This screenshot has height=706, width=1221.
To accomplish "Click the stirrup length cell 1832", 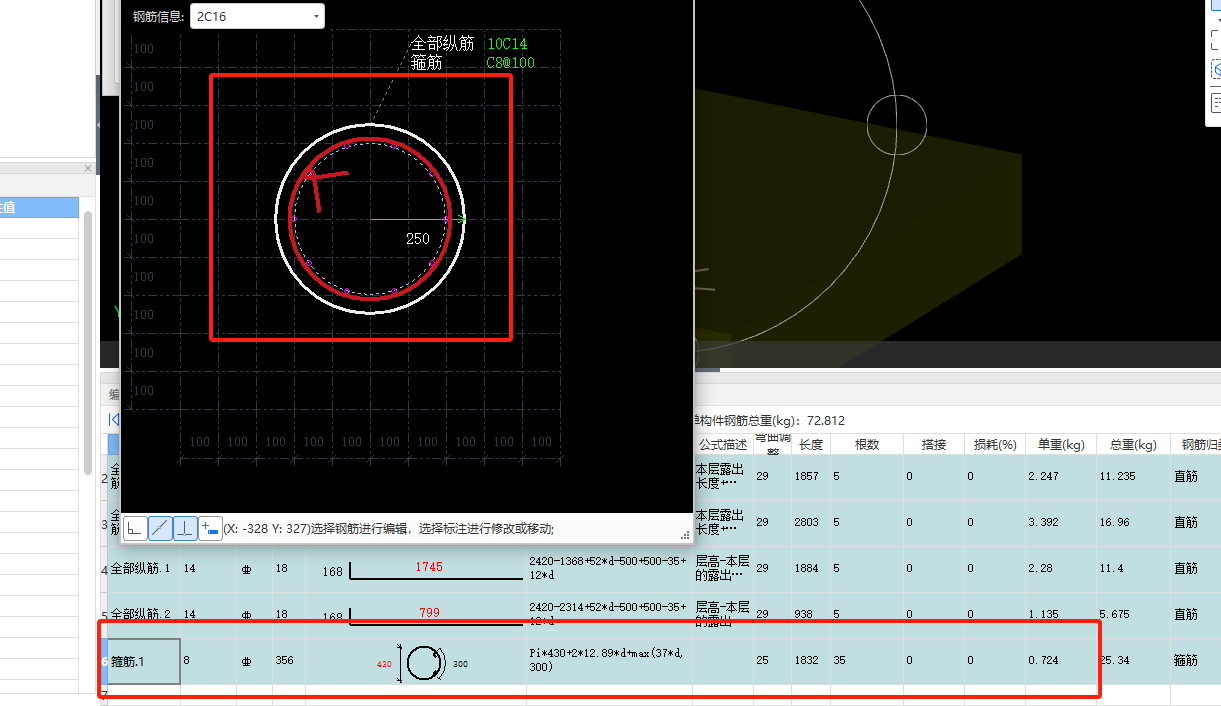I will pyautogui.click(x=811, y=661).
